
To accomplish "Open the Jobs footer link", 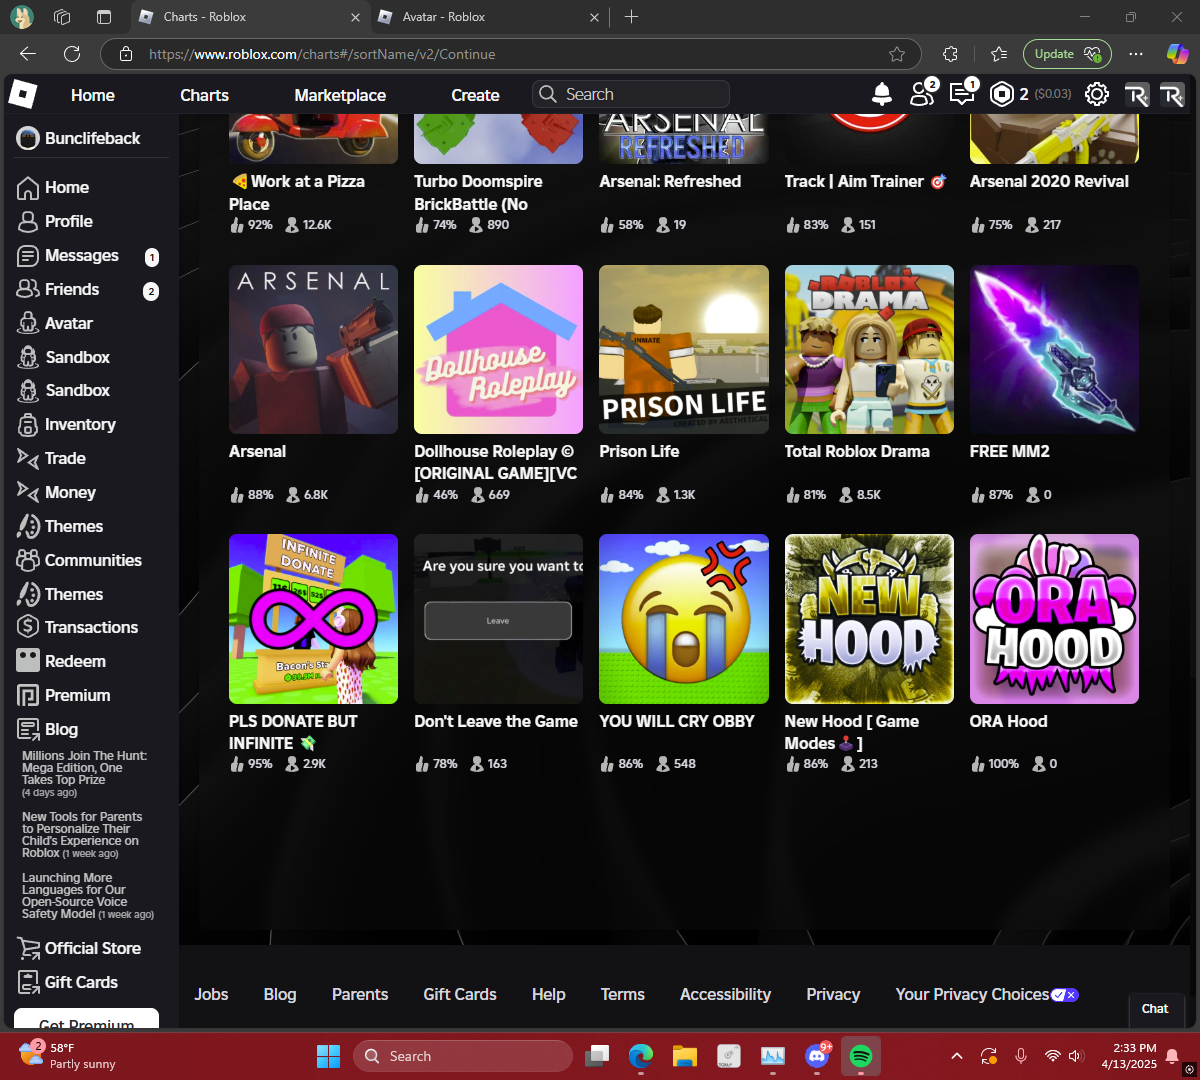I will [211, 995].
